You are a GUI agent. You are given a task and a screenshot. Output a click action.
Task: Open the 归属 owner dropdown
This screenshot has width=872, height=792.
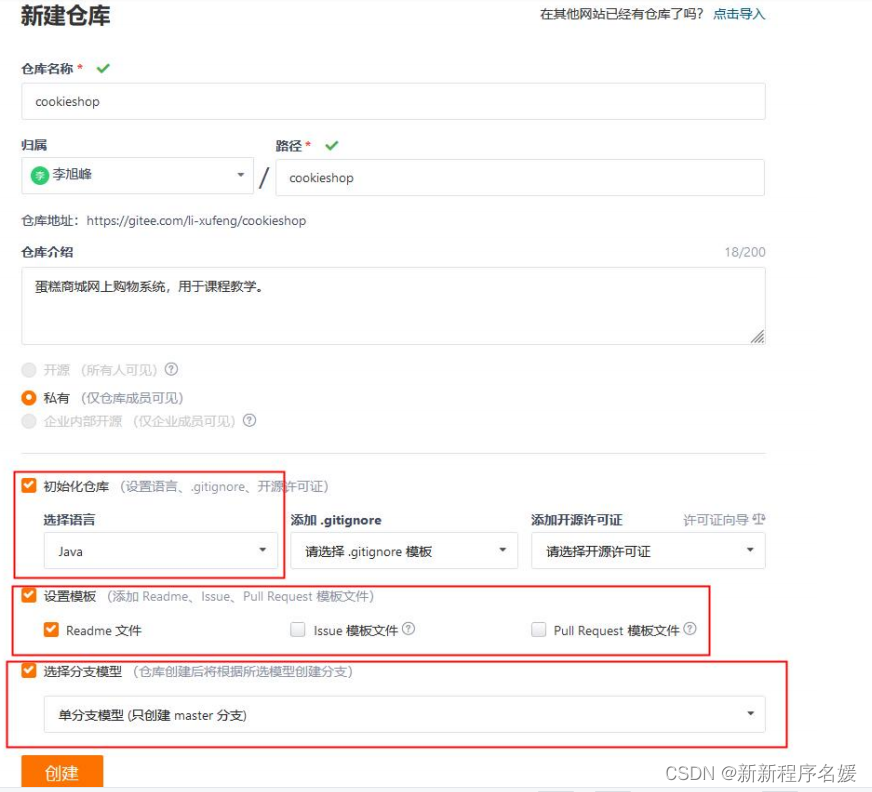tap(137, 175)
